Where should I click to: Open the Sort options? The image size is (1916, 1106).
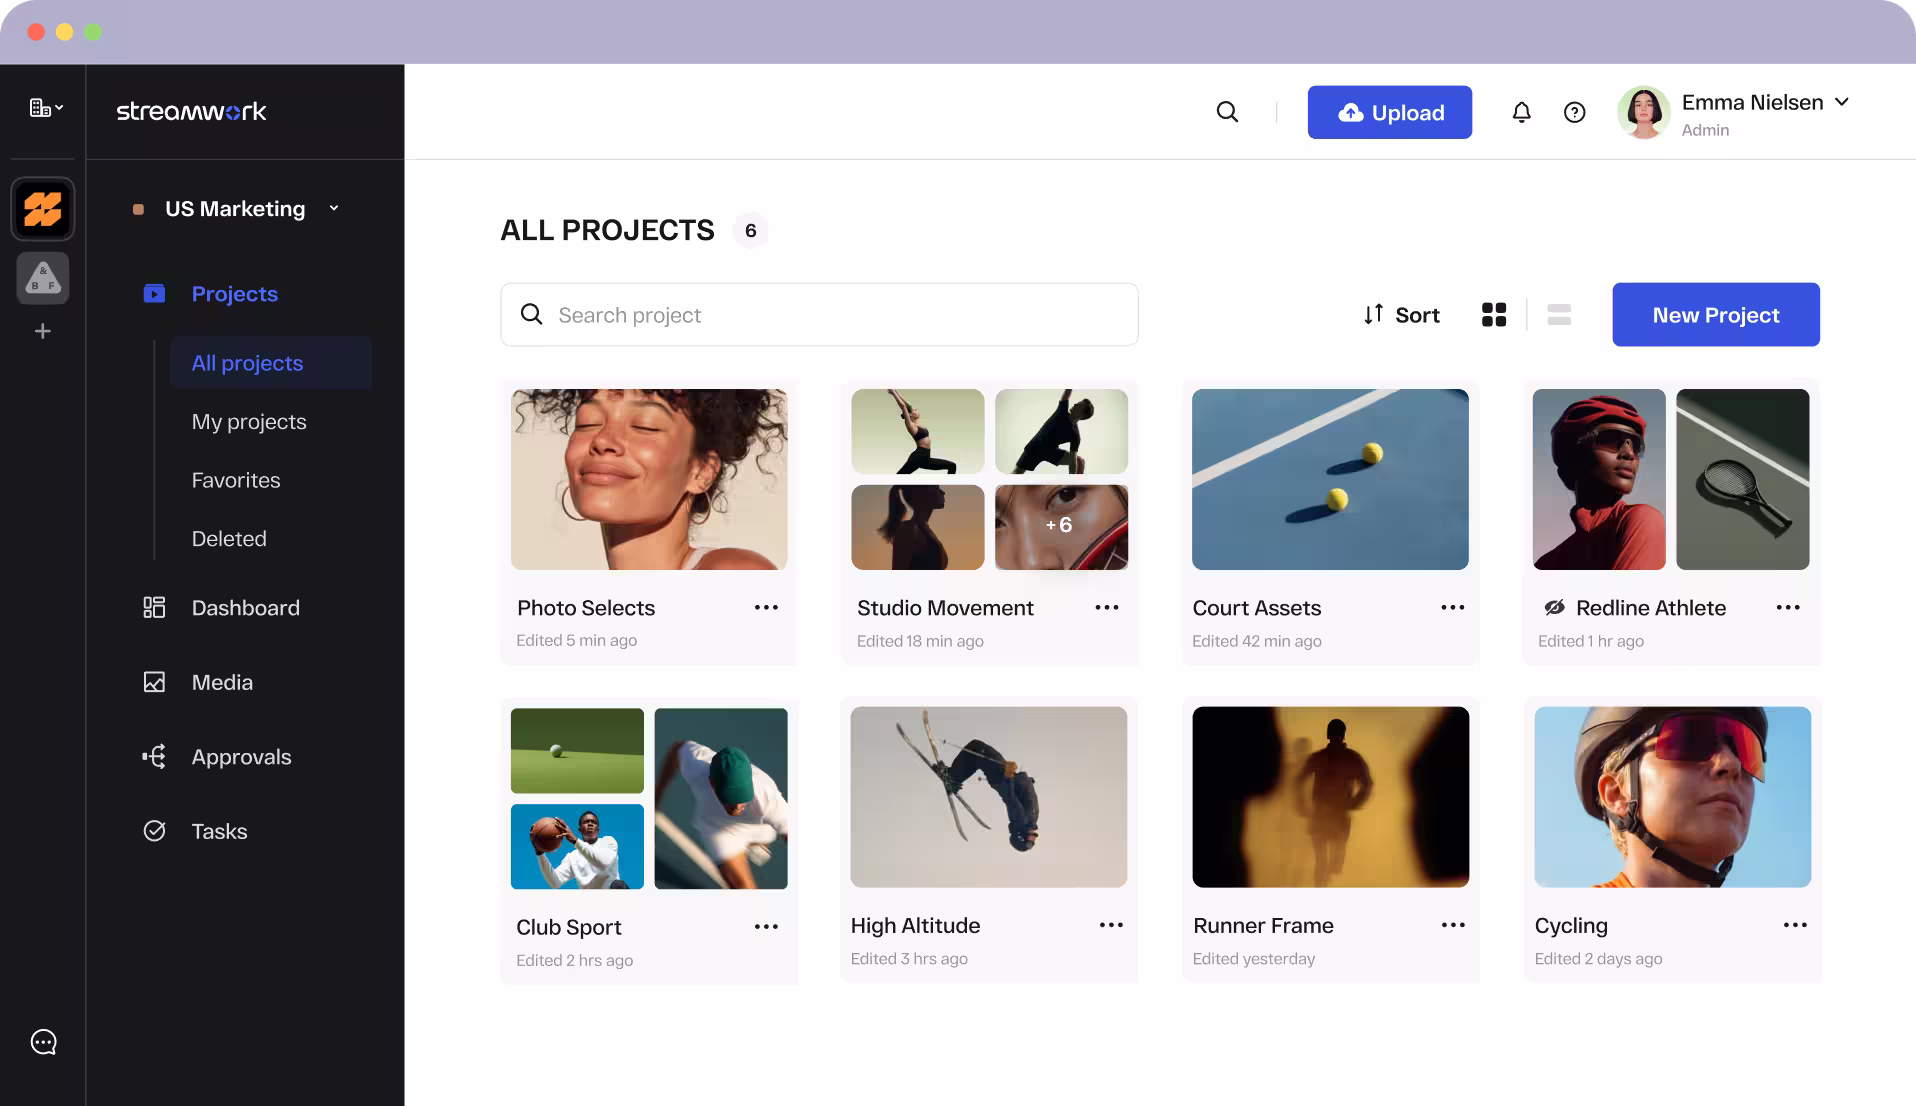pos(1401,315)
